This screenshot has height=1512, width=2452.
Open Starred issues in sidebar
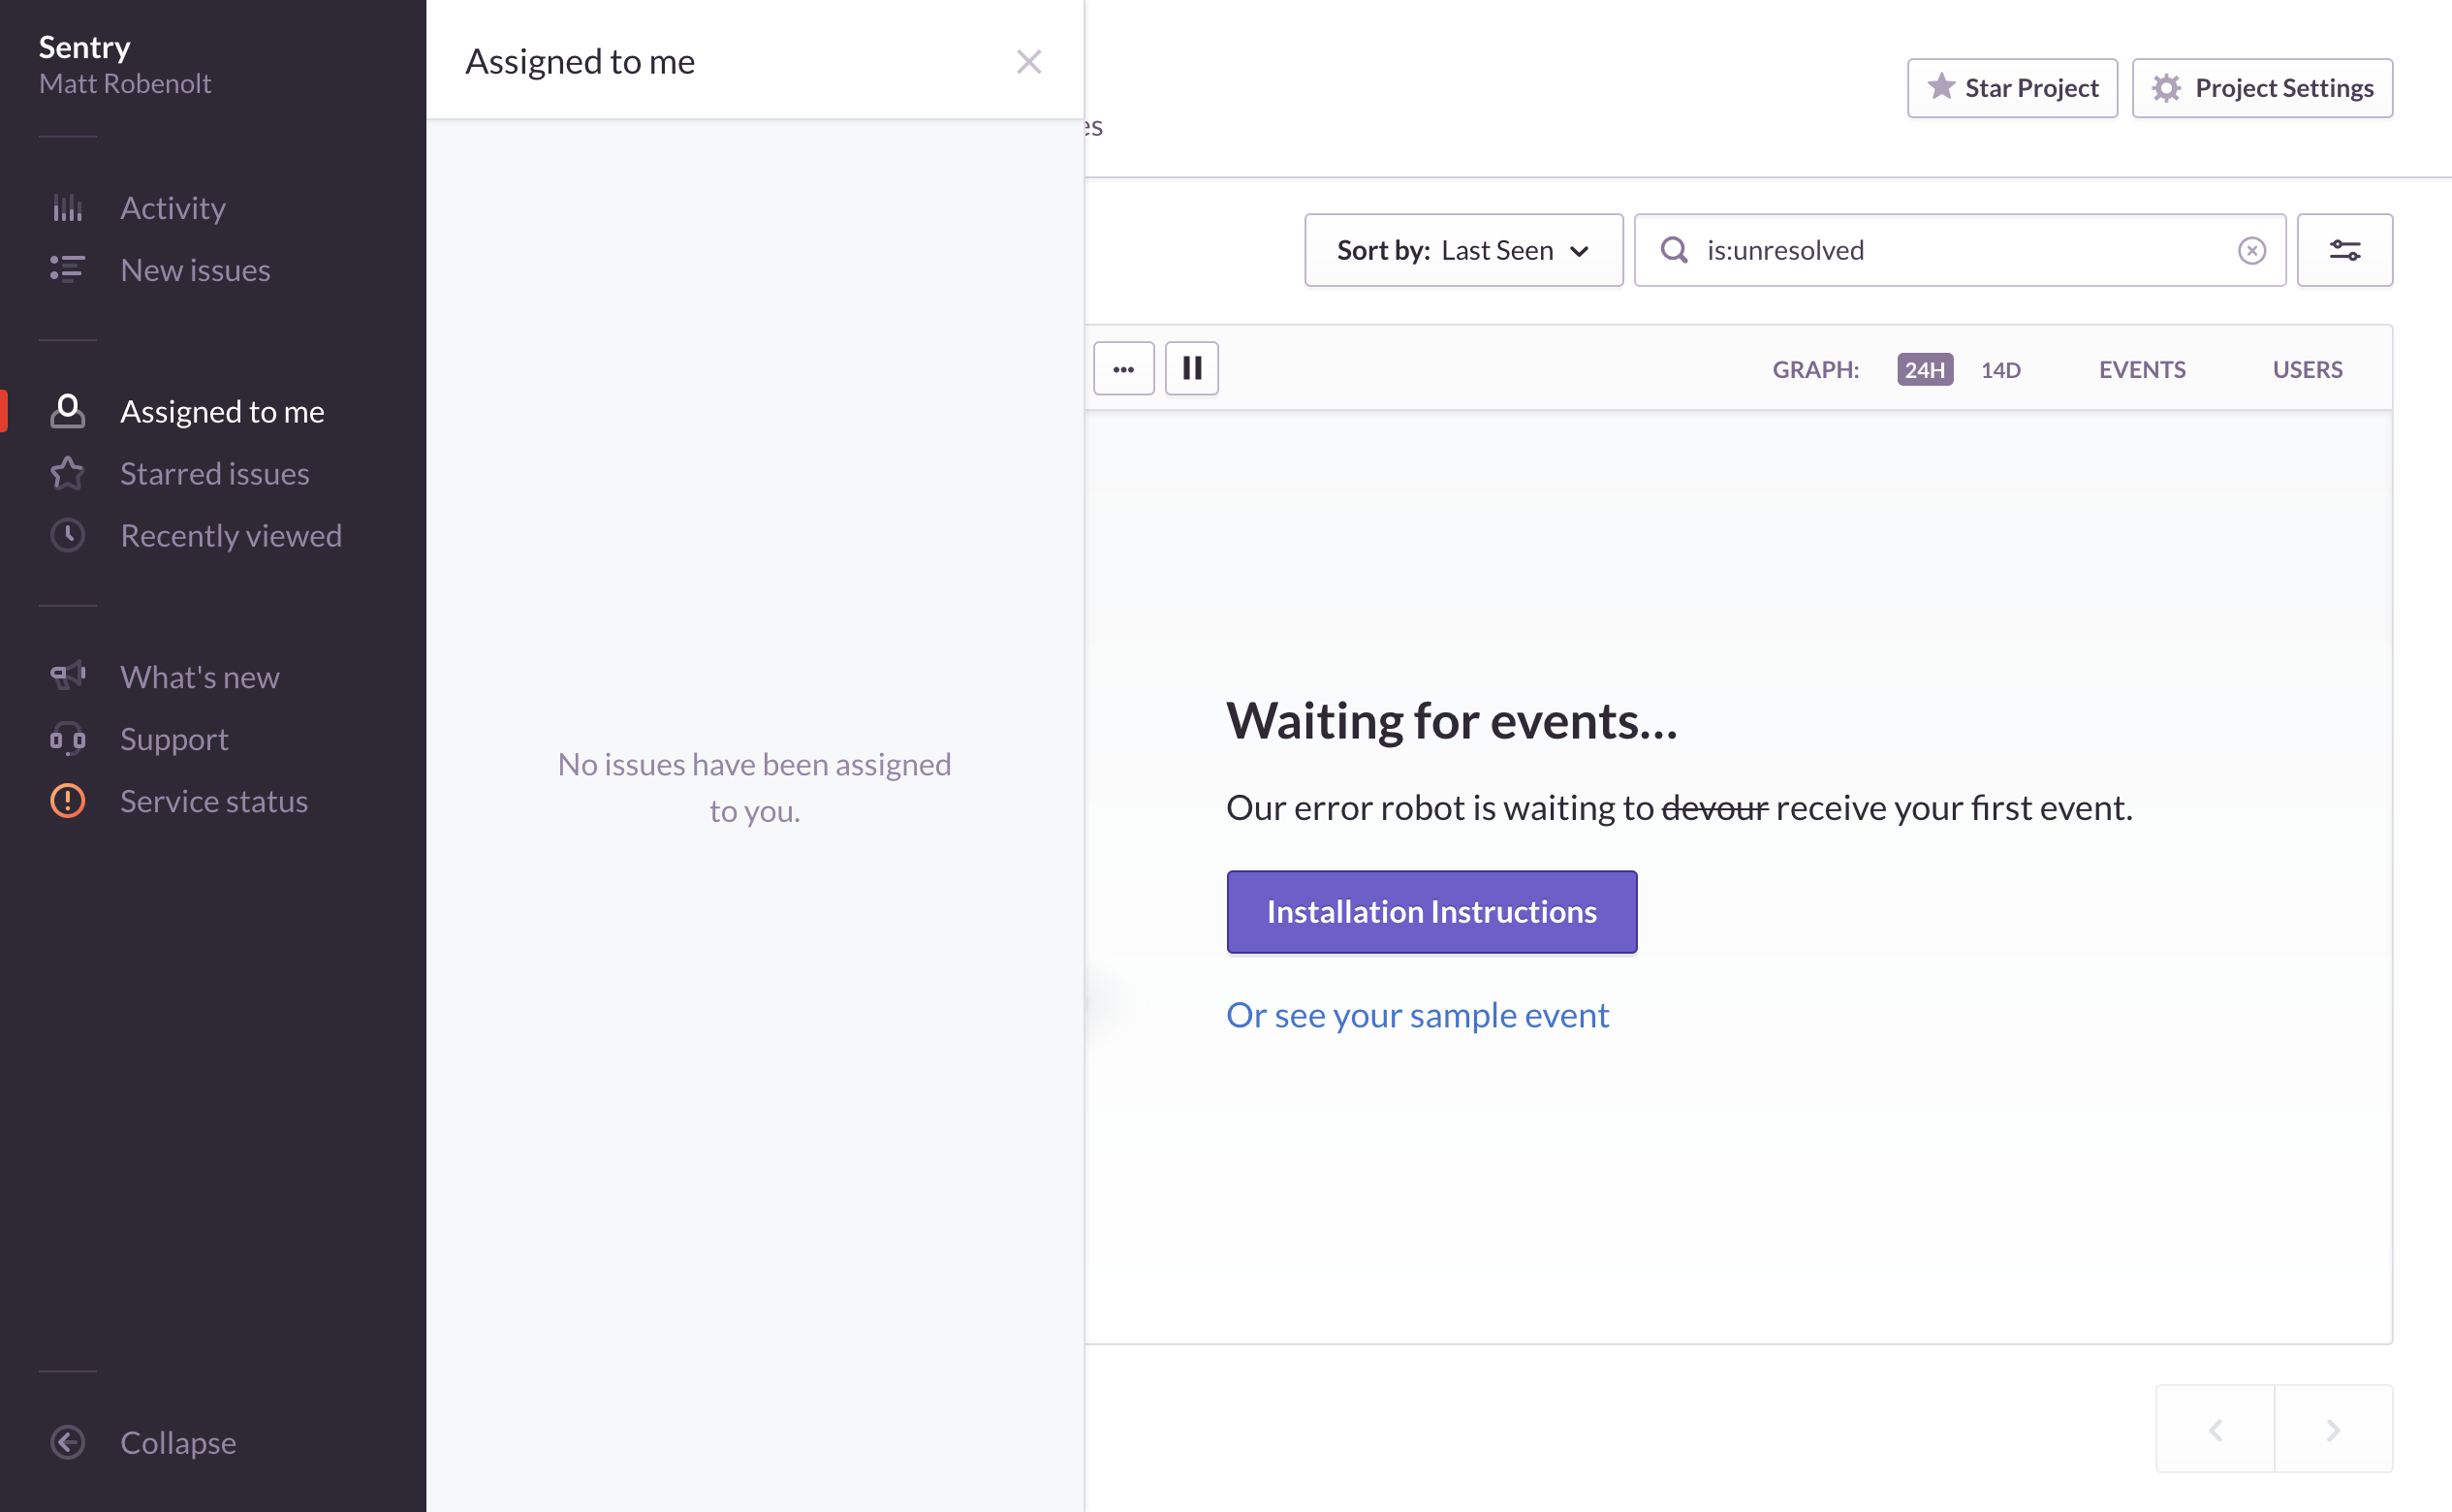[214, 474]
